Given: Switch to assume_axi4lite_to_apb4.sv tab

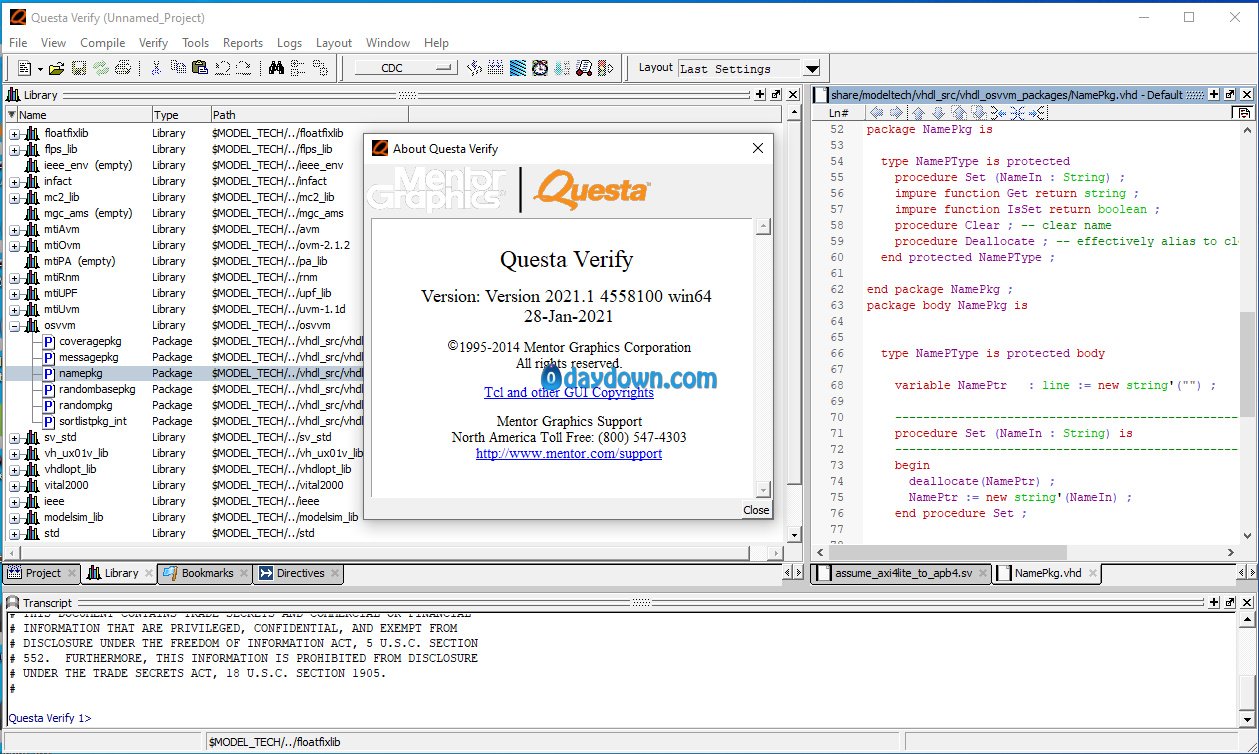Looking at the screenshot, I should tap(902, 573).
